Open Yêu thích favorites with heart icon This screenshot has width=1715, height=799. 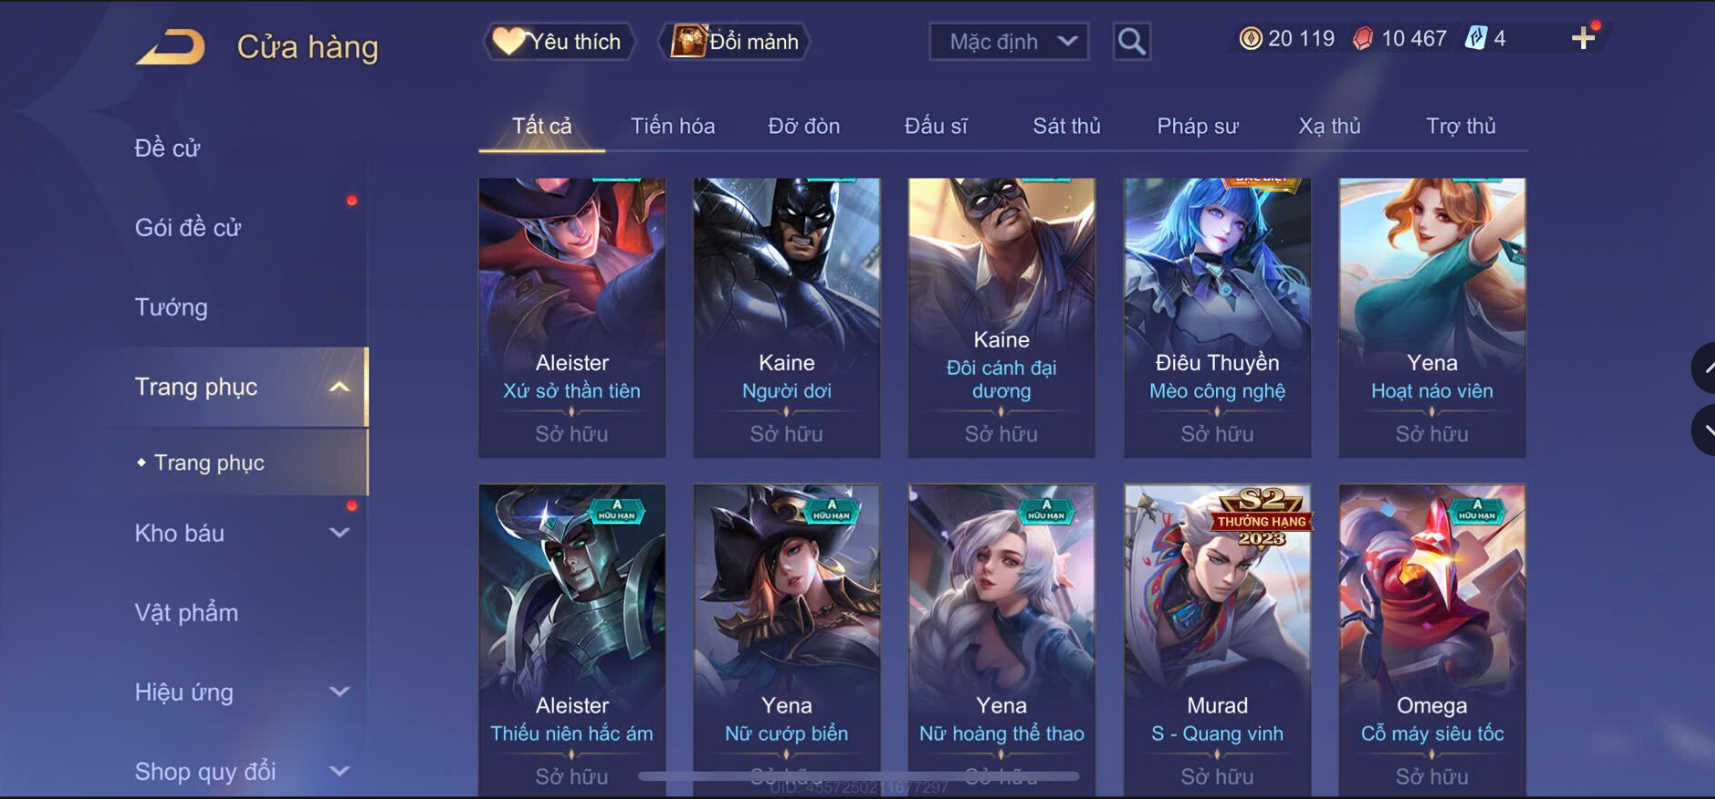(558, 41)
